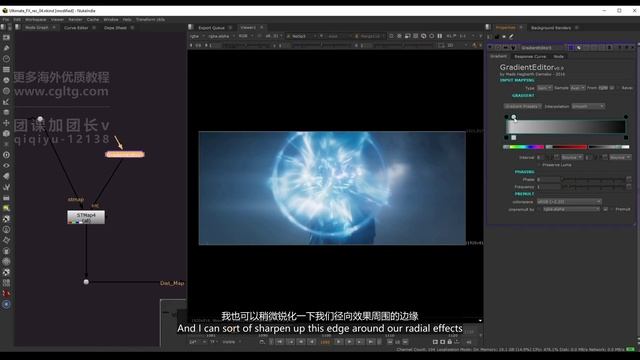
Task: Click the red plugin icon in toolbar
Action: [x=6, y=293]
